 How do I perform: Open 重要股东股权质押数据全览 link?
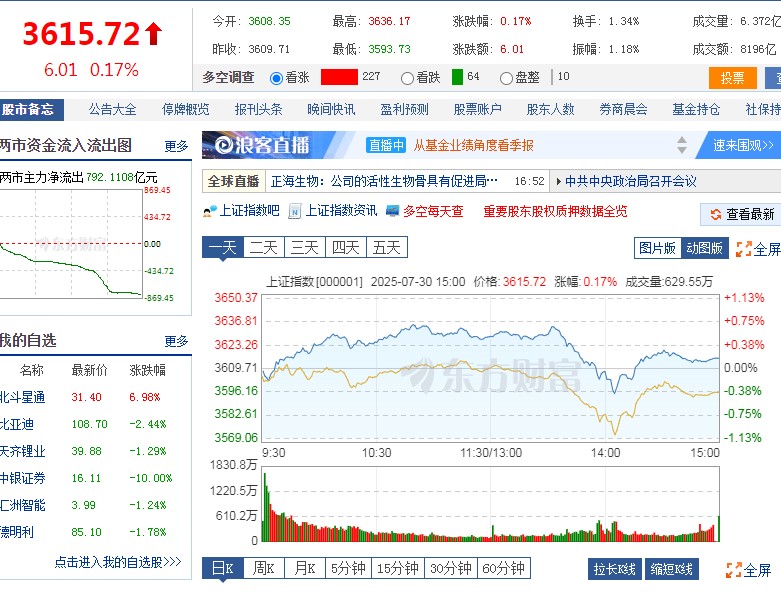click(x=555, y=212)
